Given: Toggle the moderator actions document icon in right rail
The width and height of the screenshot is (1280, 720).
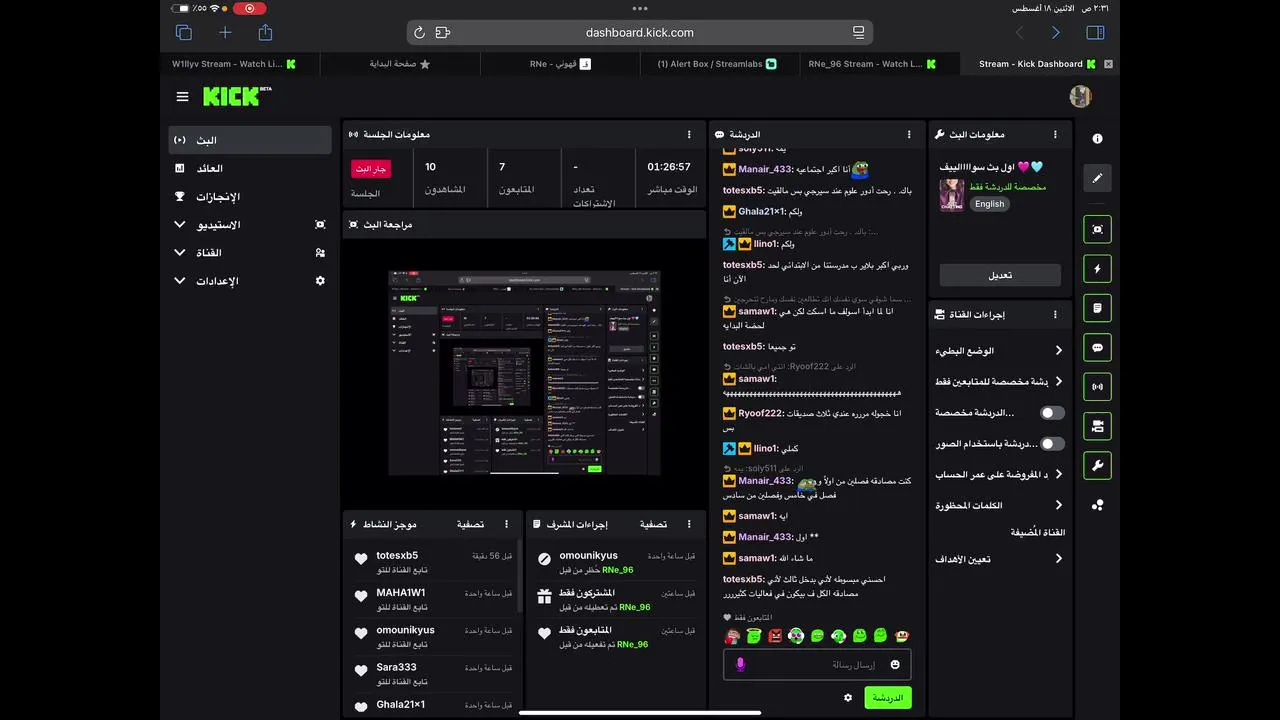Looking at the screenshot, I should click(1097, 308).
